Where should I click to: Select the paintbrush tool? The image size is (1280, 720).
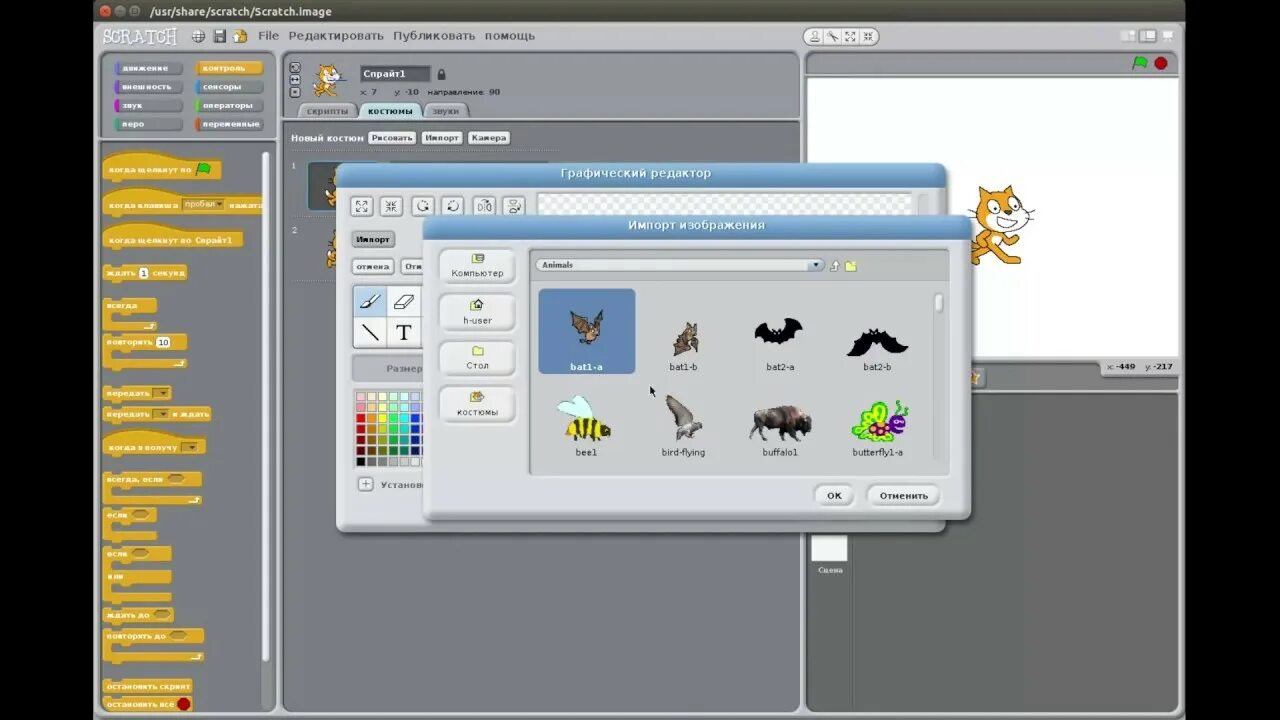(x=370, y=301)
